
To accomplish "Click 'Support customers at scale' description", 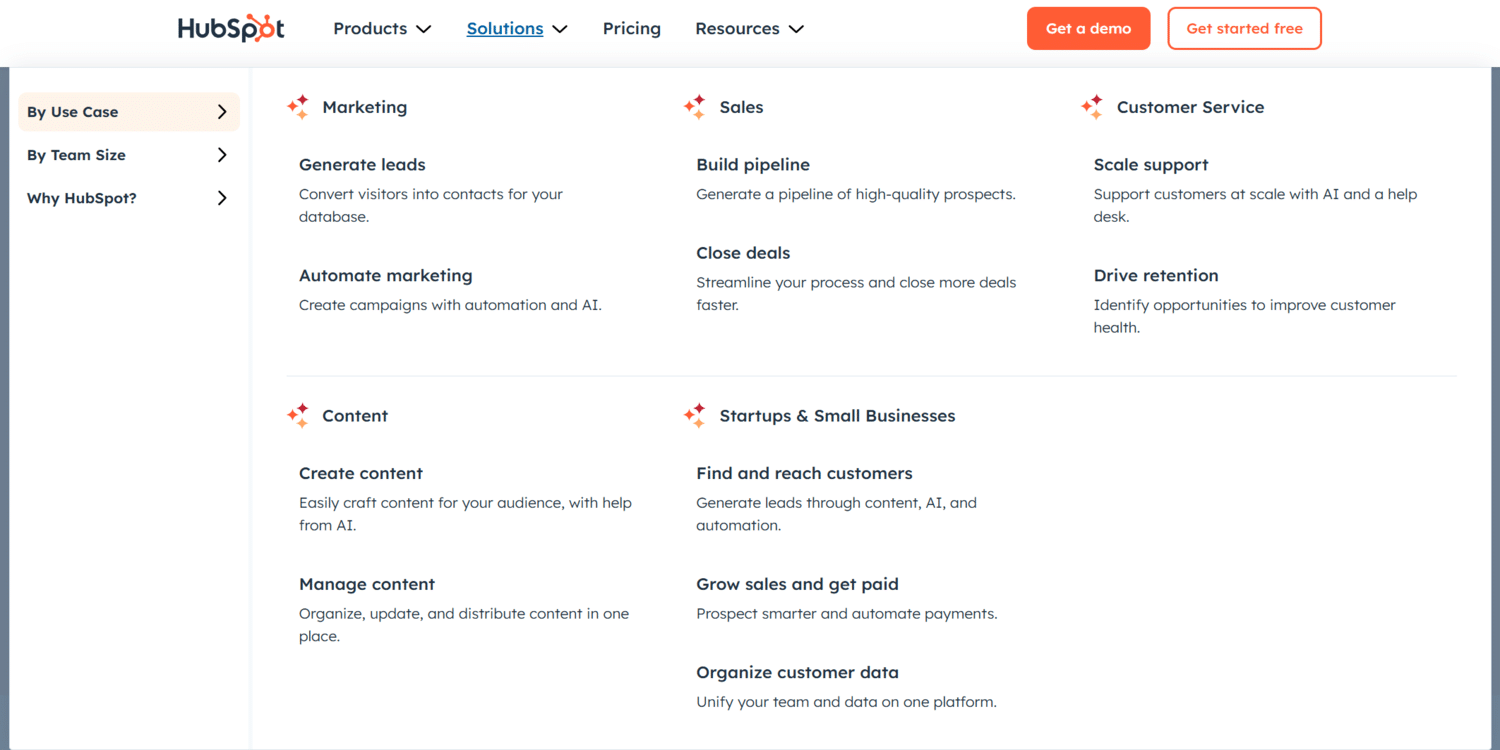I will point(1255,205).
